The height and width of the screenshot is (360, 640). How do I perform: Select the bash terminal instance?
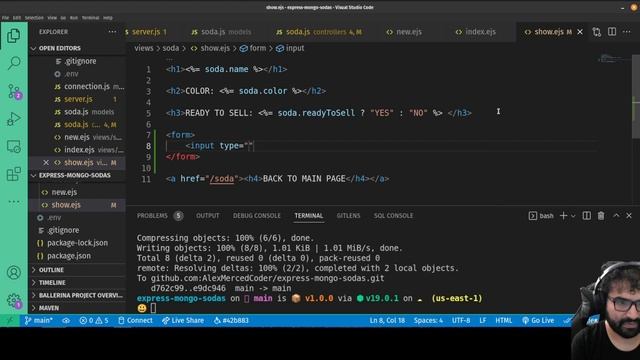pos(541,216)
